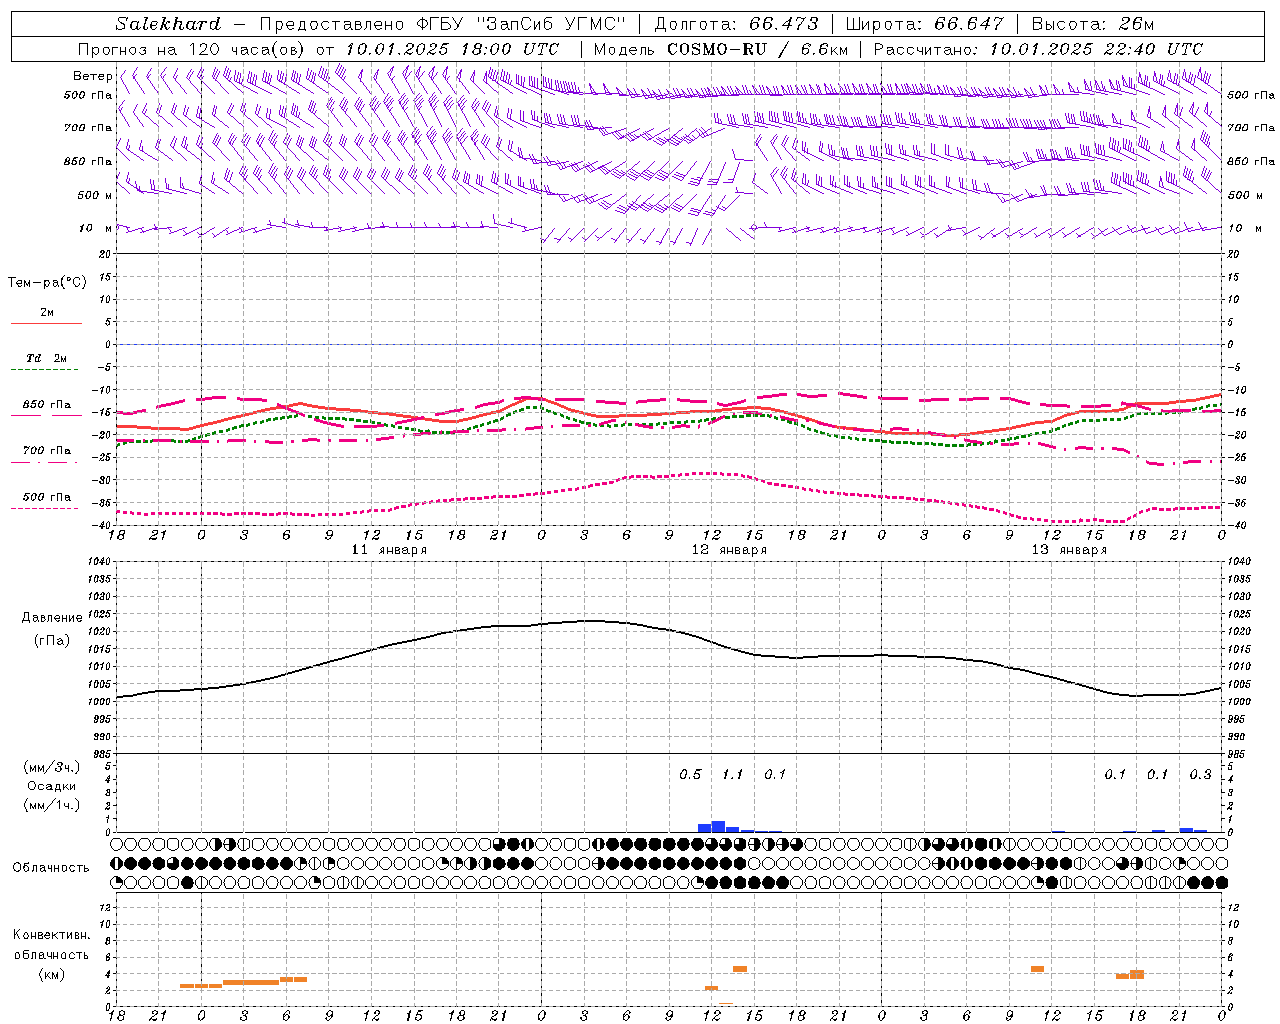Viewport: 1280px width, 1024px height.
Task: Click the (мм/3ч.) precipitation unit label
Action: coord(52,768)
